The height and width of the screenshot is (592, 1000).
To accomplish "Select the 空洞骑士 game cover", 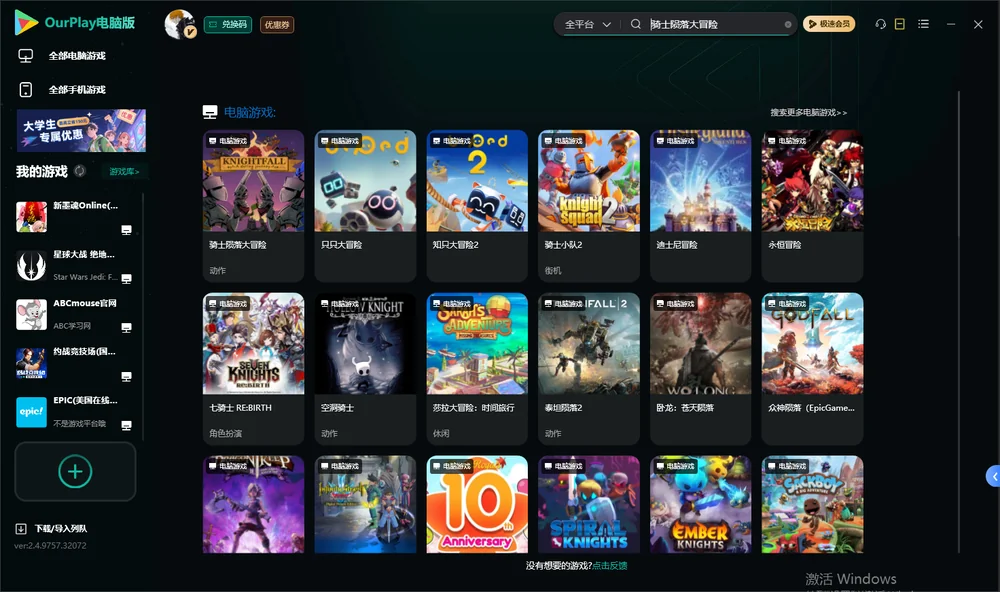I will tap(365, 344).
